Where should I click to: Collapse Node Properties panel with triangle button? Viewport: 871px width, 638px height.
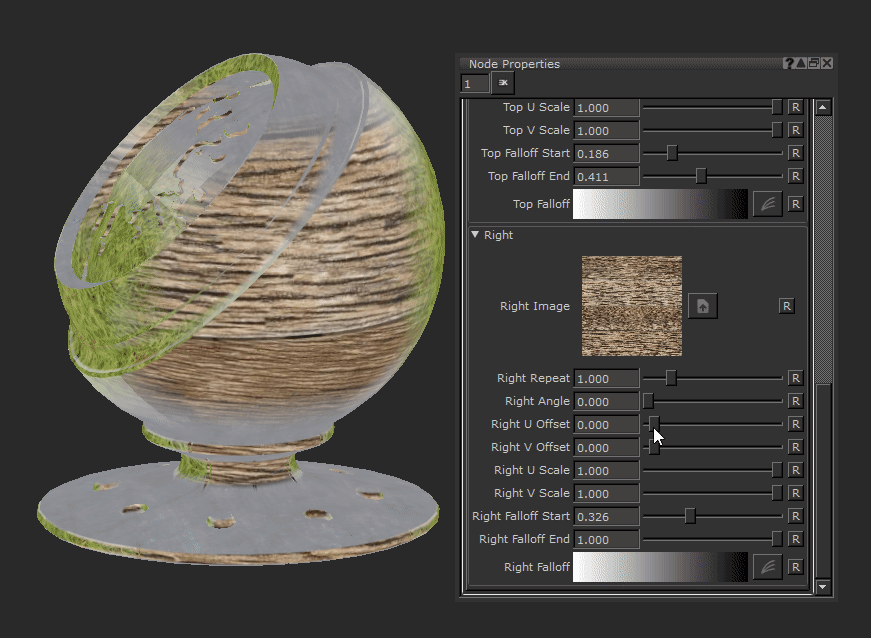click(801, 63)
